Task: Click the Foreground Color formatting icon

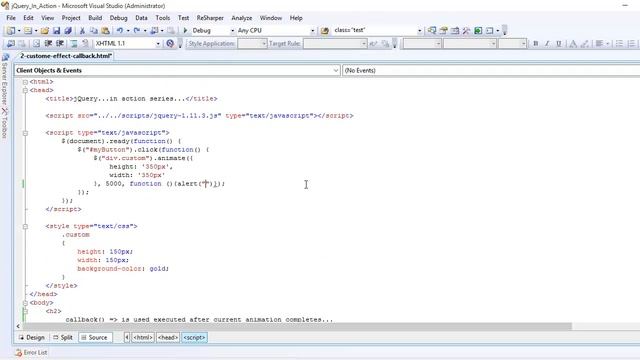Action: tap(573, 43)
